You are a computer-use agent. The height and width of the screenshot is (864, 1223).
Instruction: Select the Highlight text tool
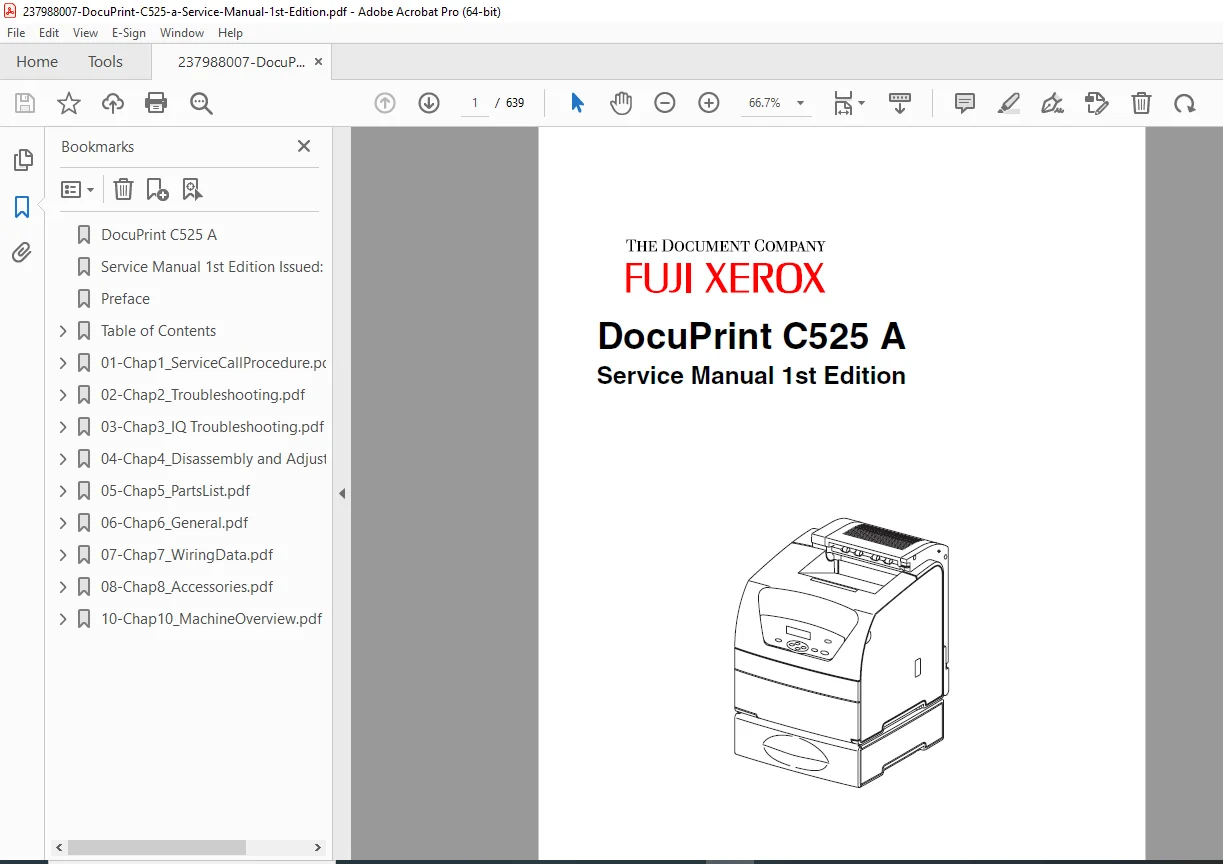pyautogui.click(x=1009, y=103)
